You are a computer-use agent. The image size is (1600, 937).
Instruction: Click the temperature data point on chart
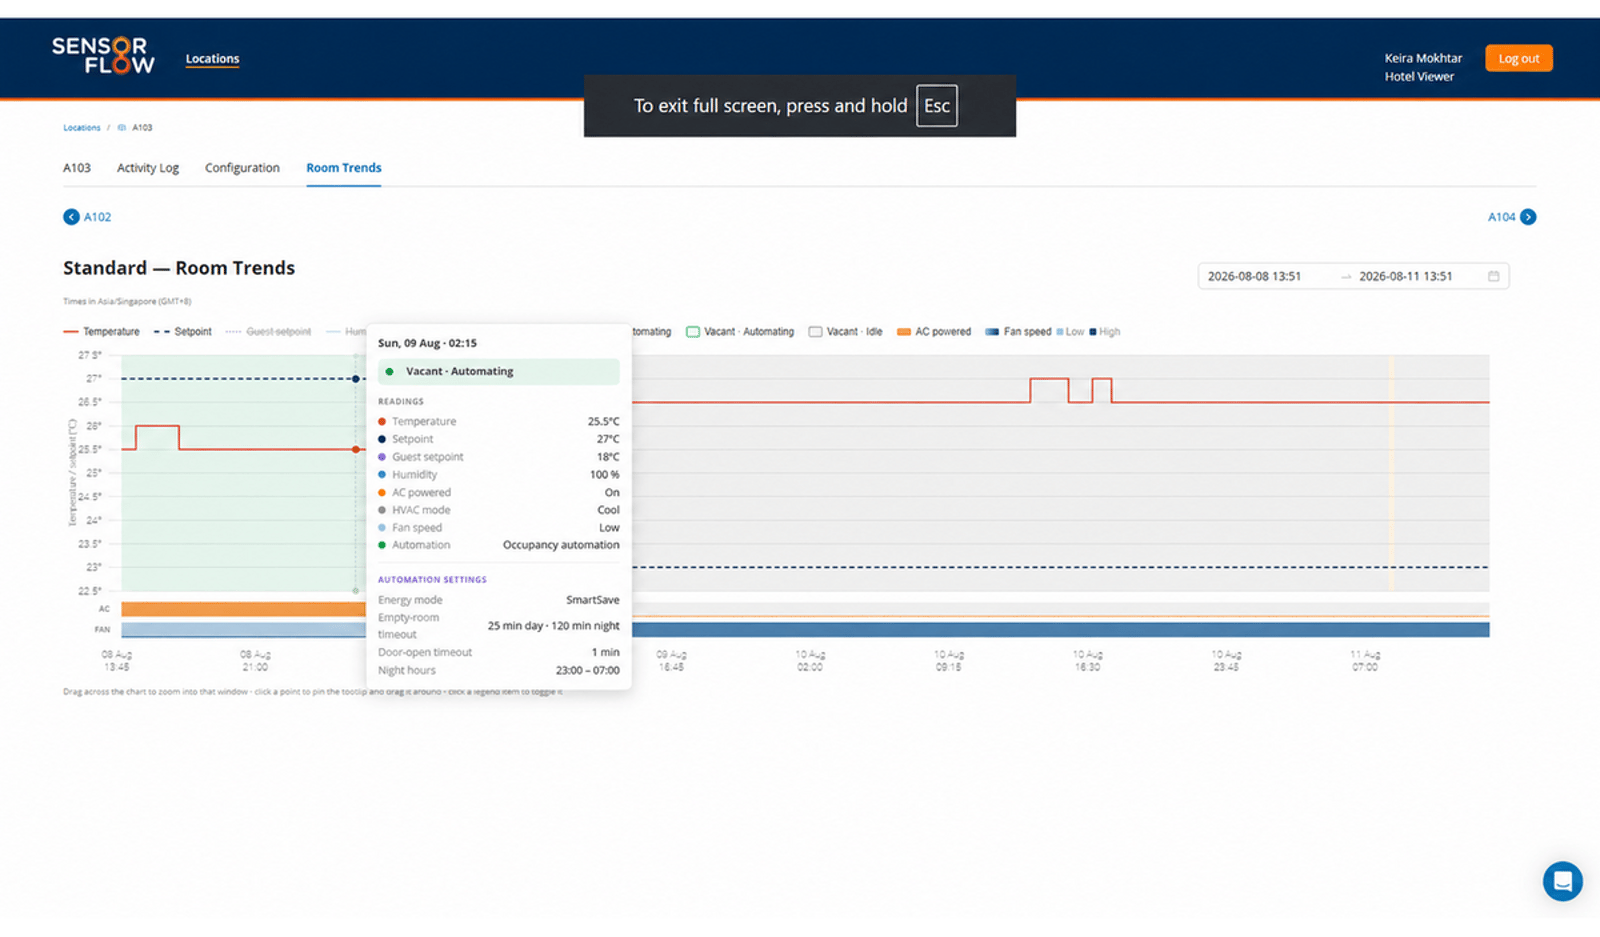tap(355, 450)
